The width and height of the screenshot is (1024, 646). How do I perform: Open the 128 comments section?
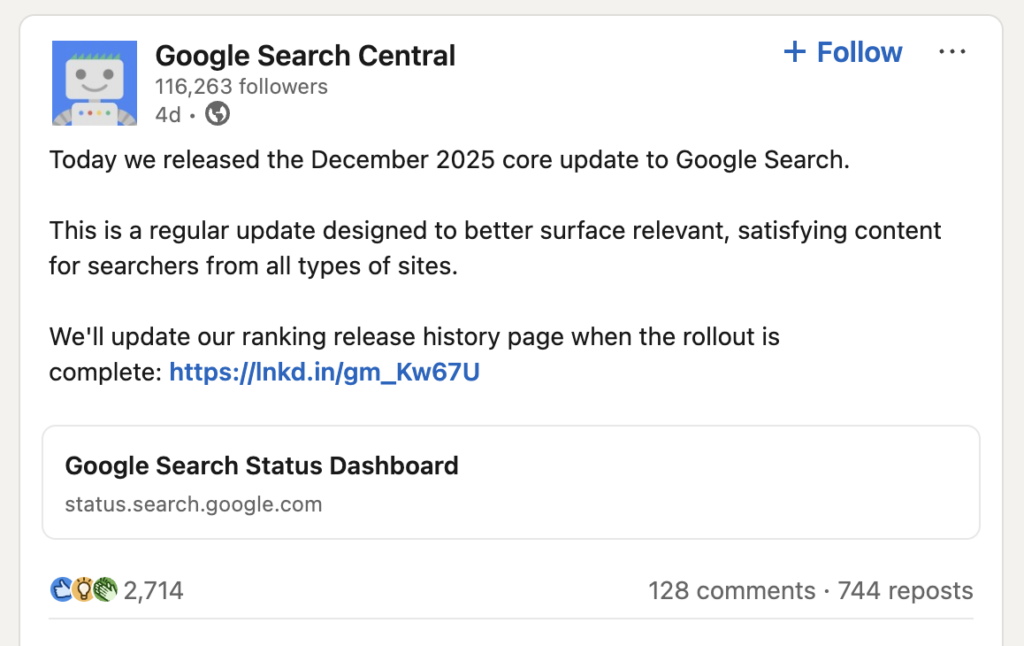733,590
